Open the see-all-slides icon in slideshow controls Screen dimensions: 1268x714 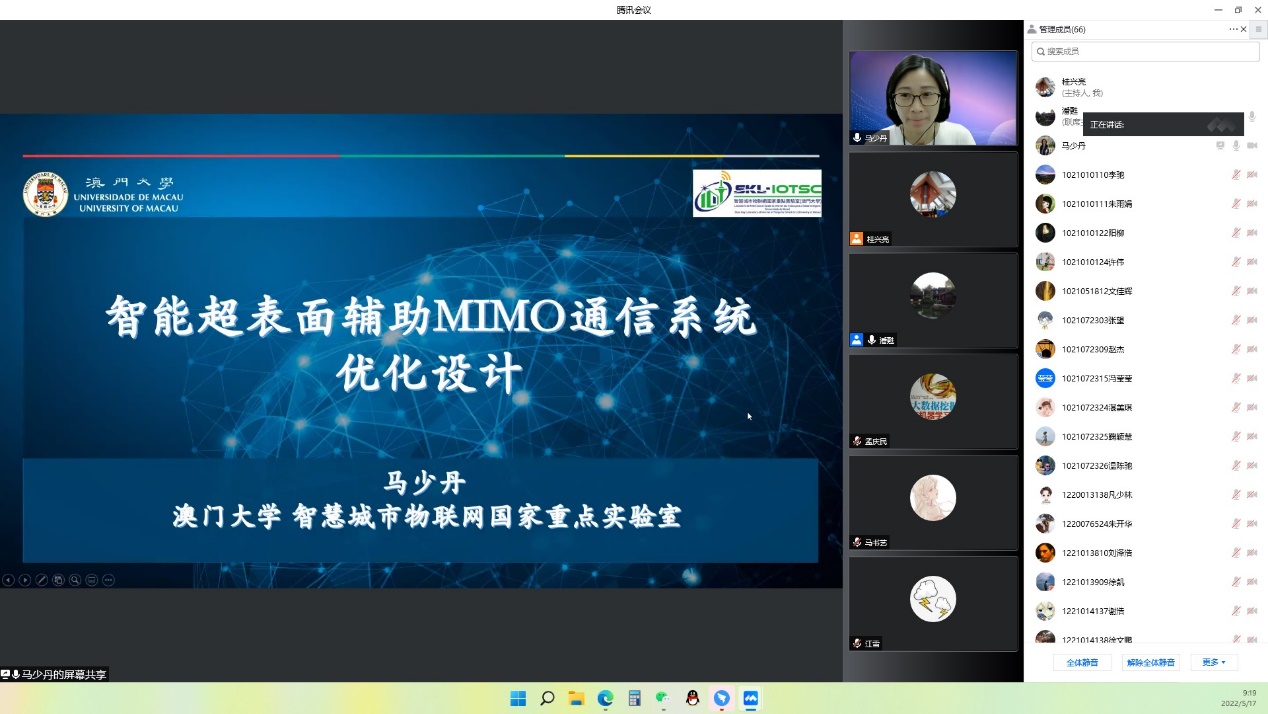pos(58,580)
